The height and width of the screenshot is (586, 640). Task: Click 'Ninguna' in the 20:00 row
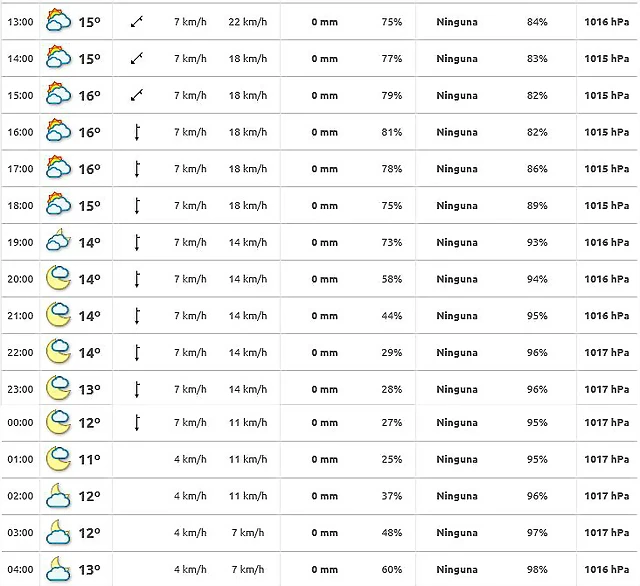click(457, 279)
